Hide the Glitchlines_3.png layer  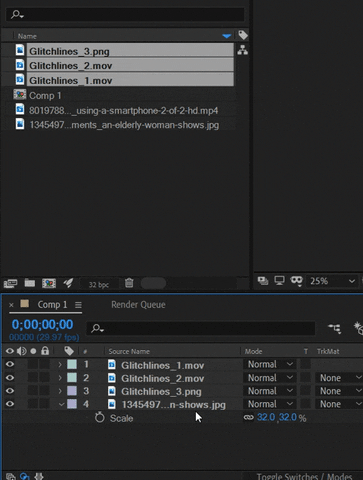click(10, 391)
